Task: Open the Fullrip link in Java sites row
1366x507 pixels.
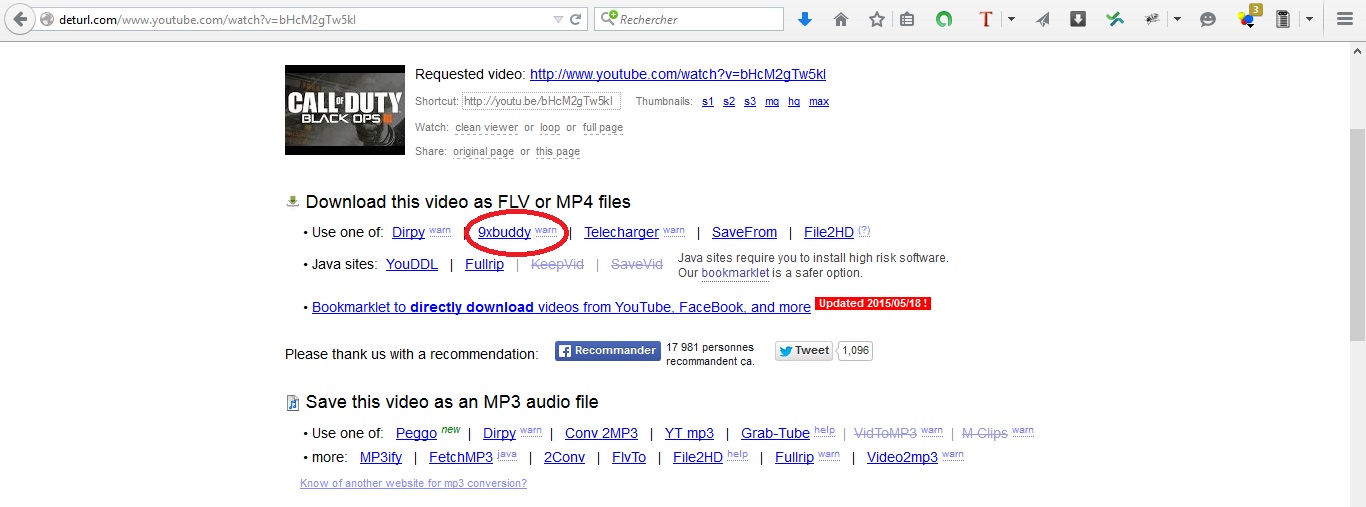Action: 484,264
